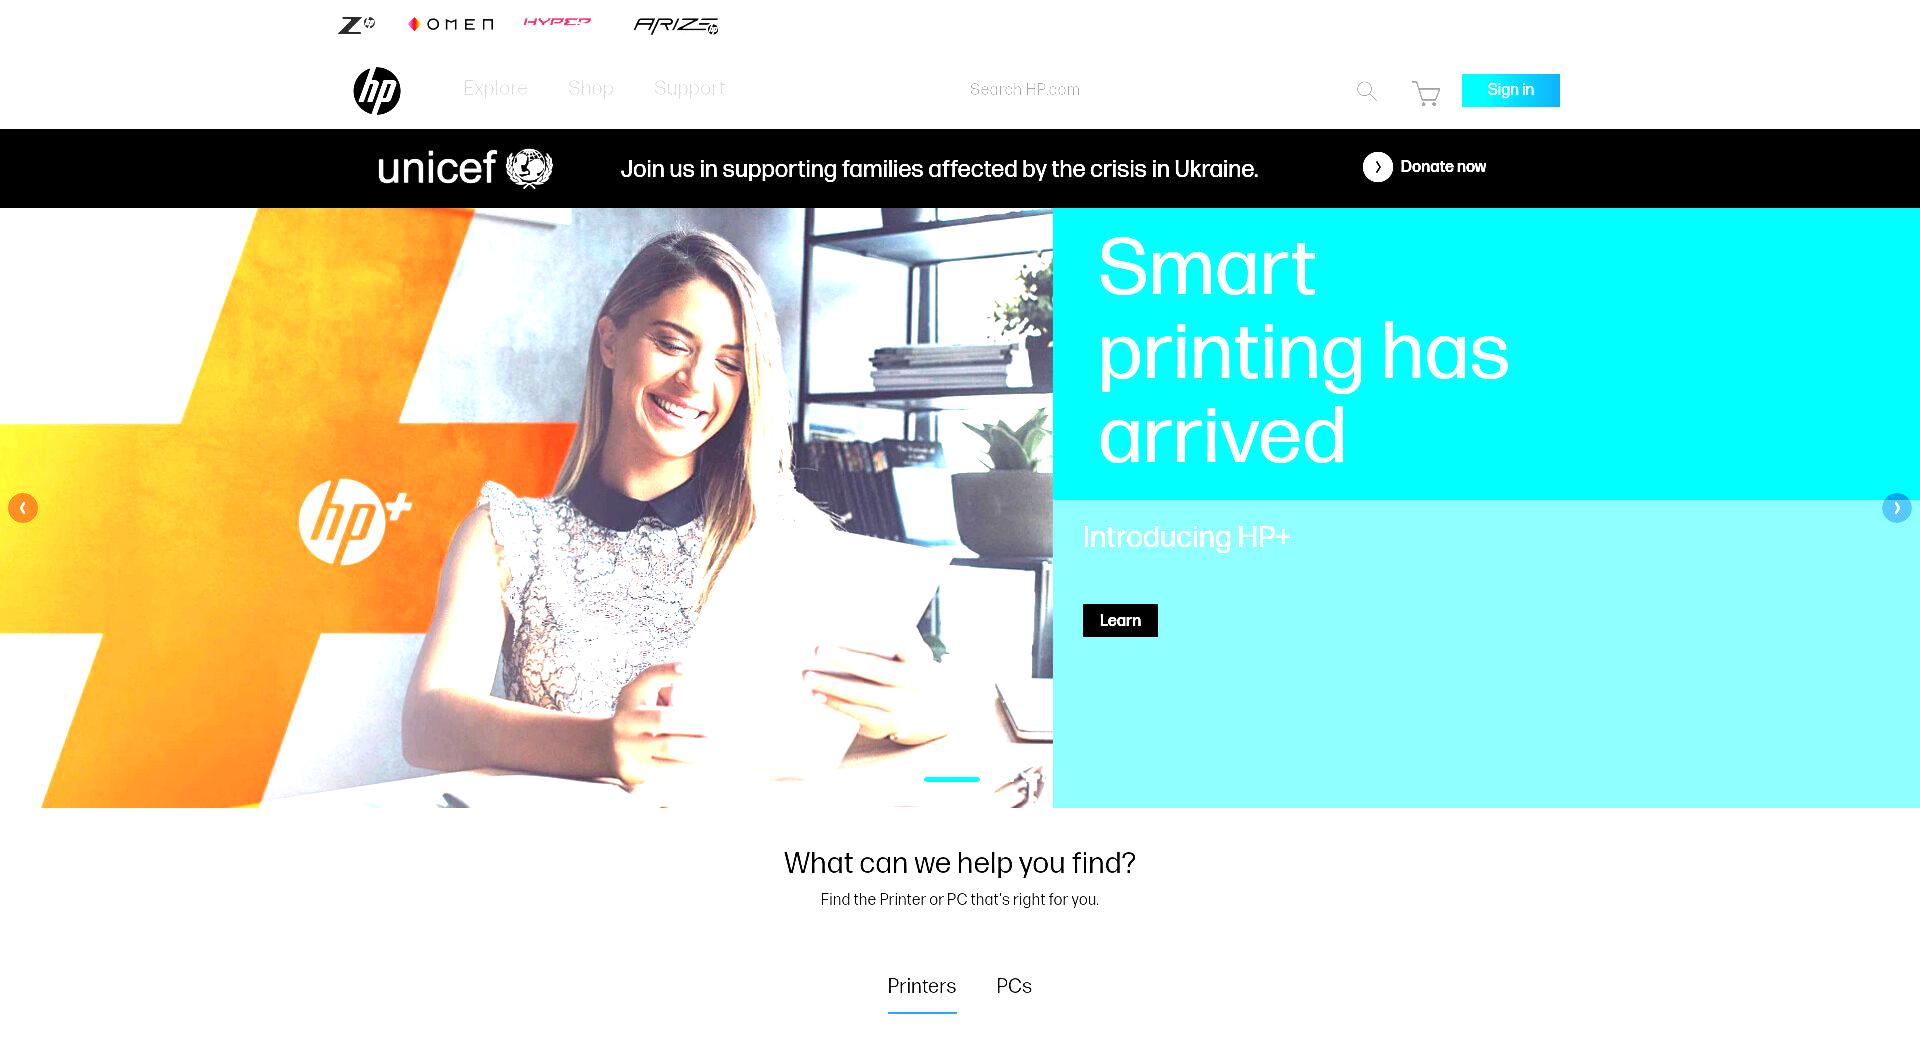Focus the Search HP.com field
1920x1050 pixels.
[1150, 90]
